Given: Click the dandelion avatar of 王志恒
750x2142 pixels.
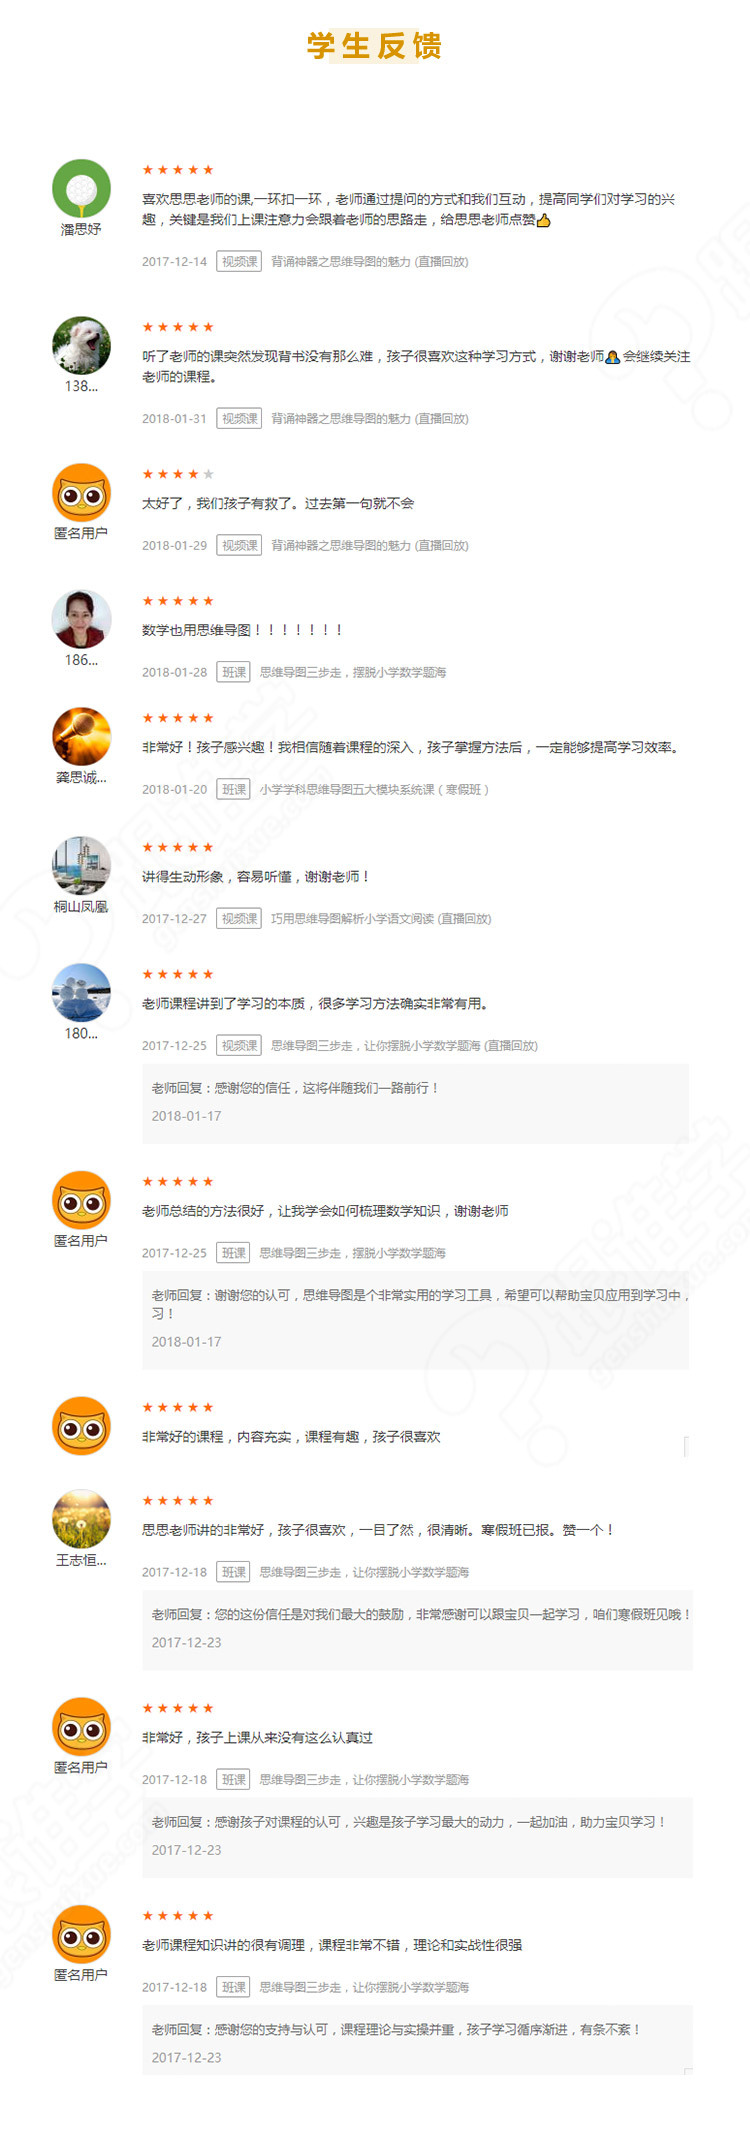Looking at the screenshot, I should [x=81, y=1520].
